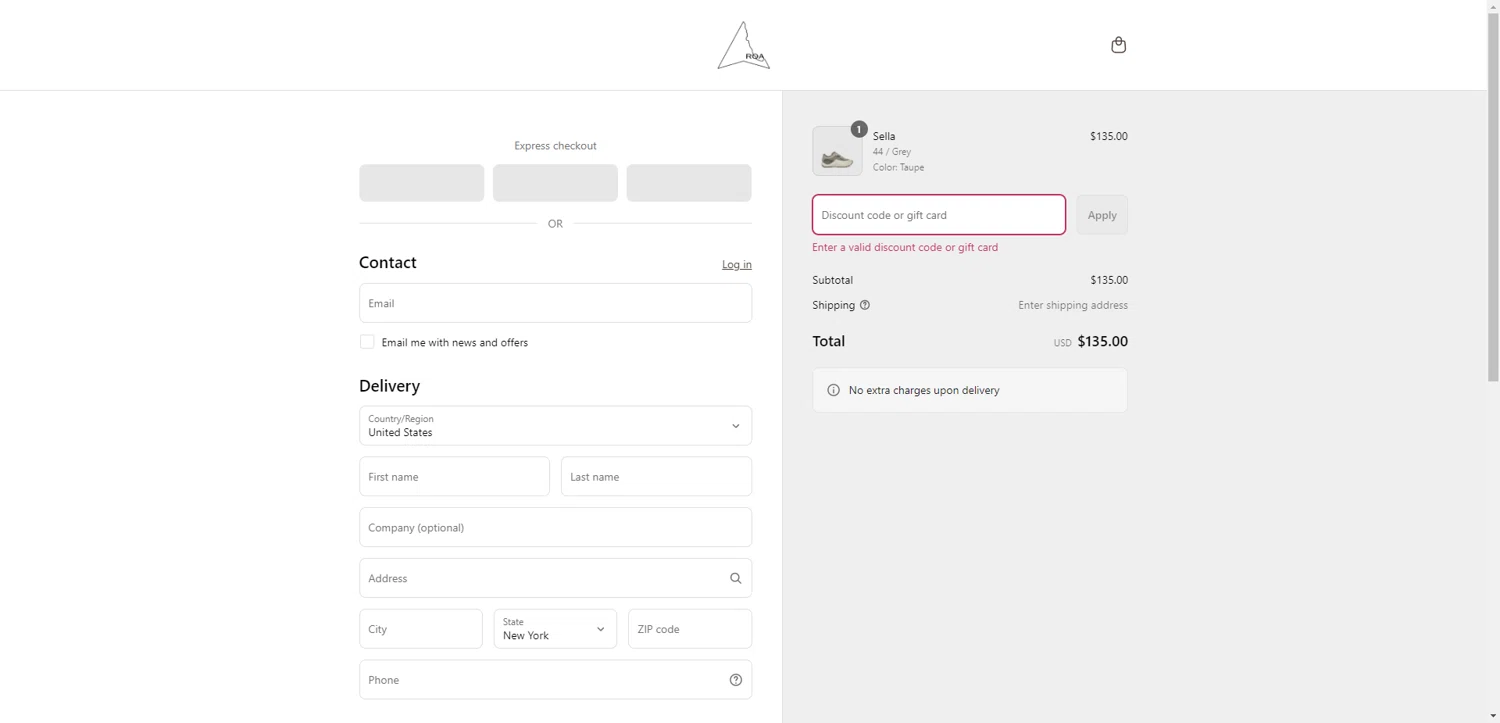
Task: Click the Sella shoe product thumbnail
Action: coord(837,151)
